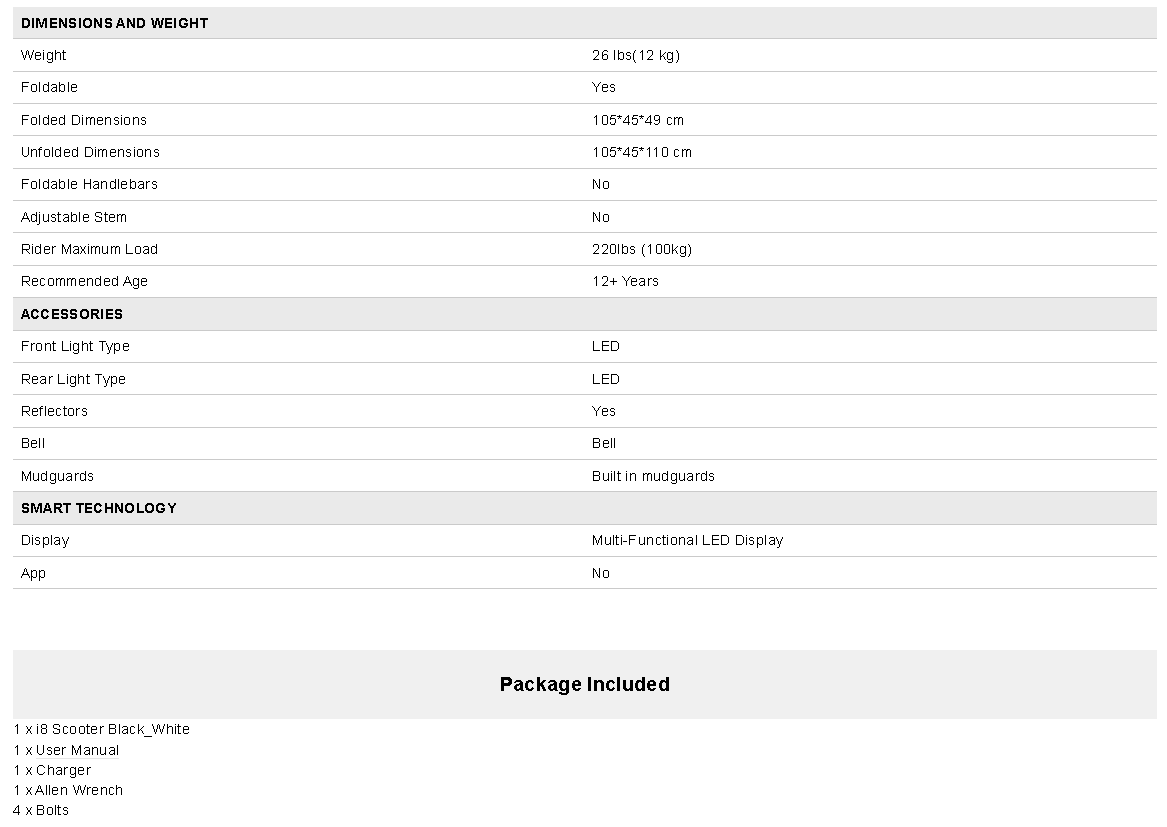The width and height of the screenshot is (1167, 827).
Task: Click the Rear Light Type LED value
Action: pos(606,379)
